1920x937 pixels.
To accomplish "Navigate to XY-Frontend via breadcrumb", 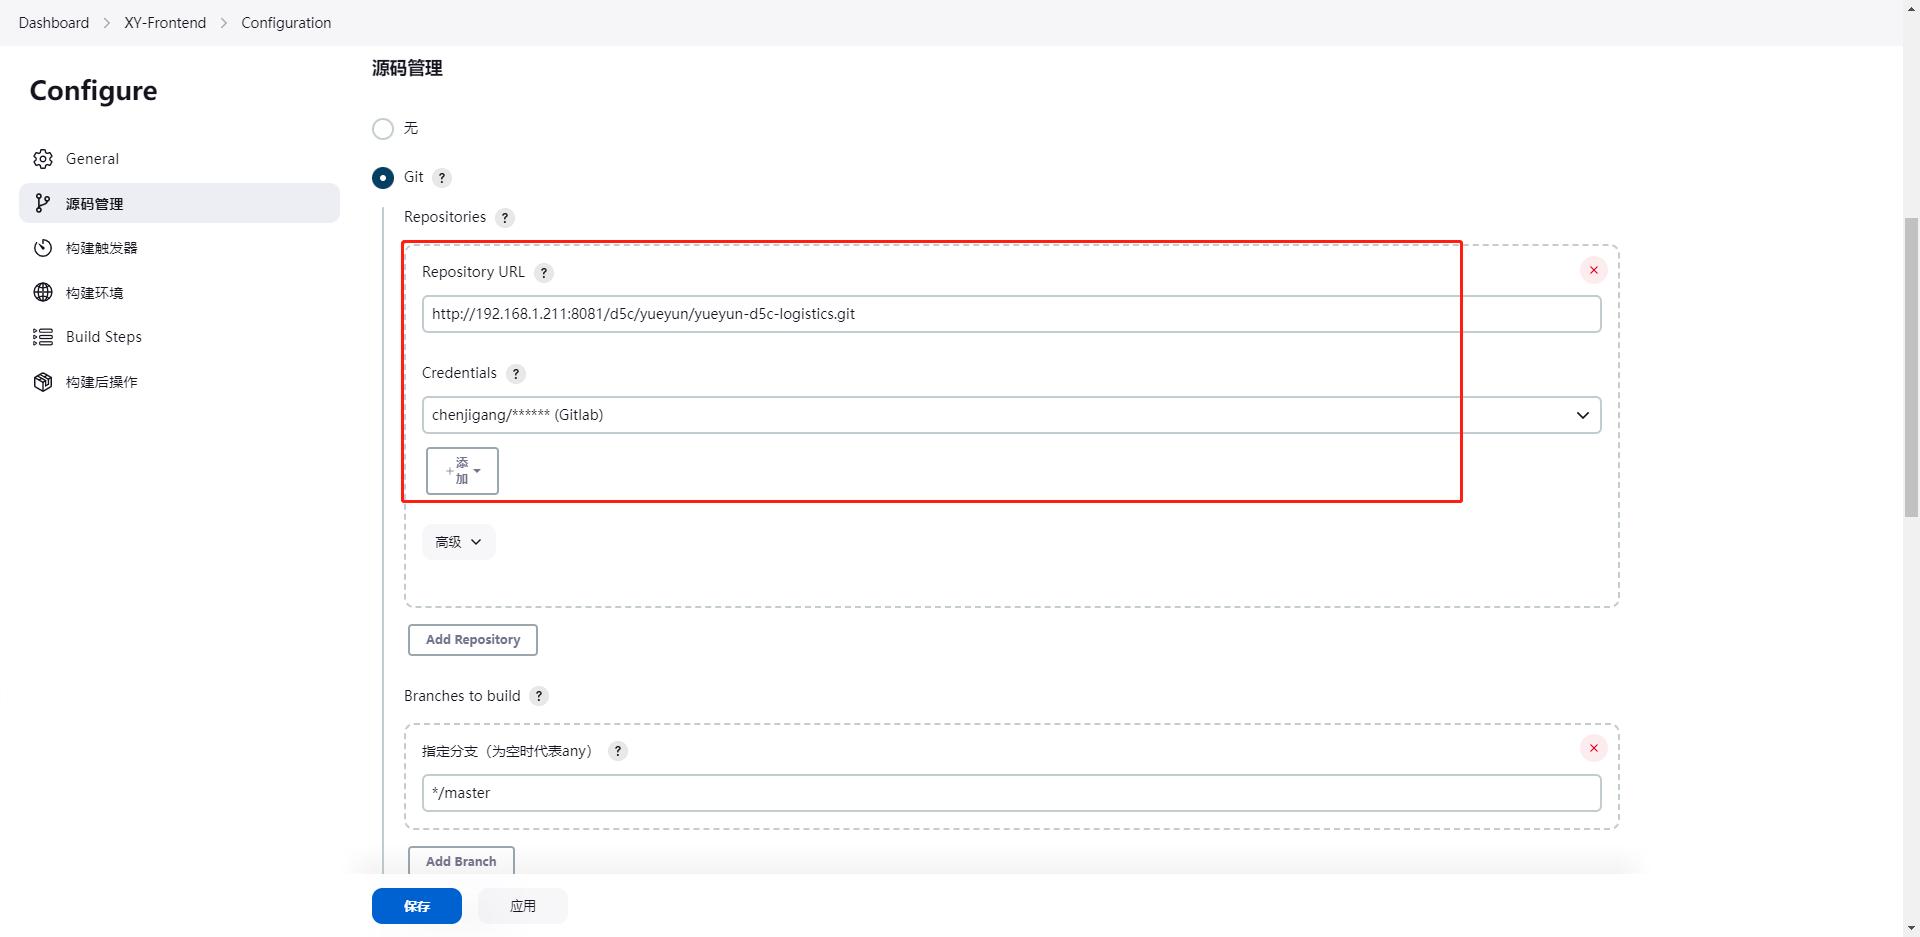I will pyautogui.click(x=165, y=22).
